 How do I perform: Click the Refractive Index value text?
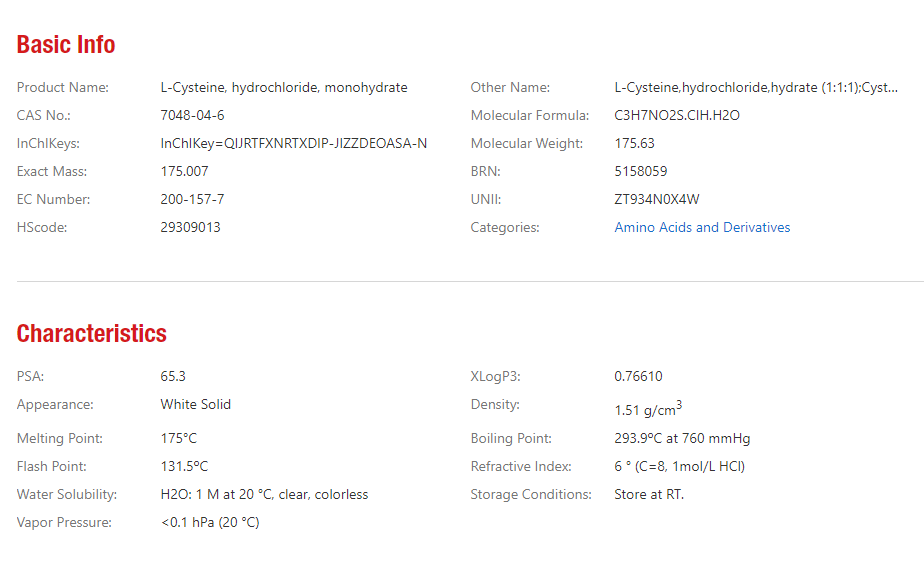679,467
